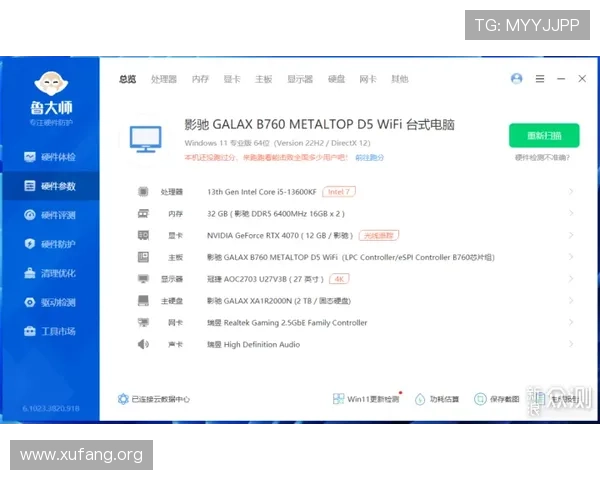Switch to the 显示器 tab

point(300,79)
